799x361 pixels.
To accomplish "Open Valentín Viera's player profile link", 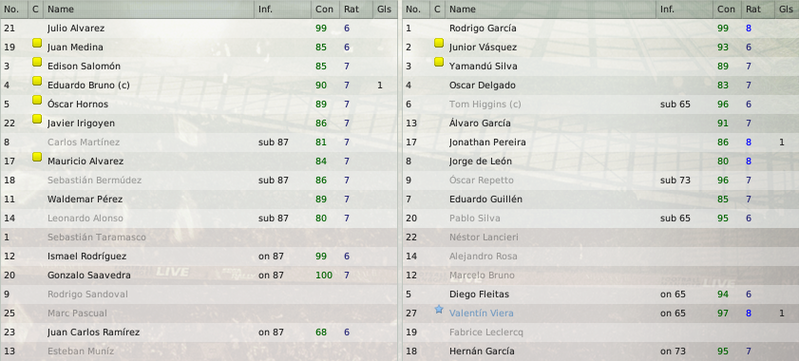I will [481, 313].
